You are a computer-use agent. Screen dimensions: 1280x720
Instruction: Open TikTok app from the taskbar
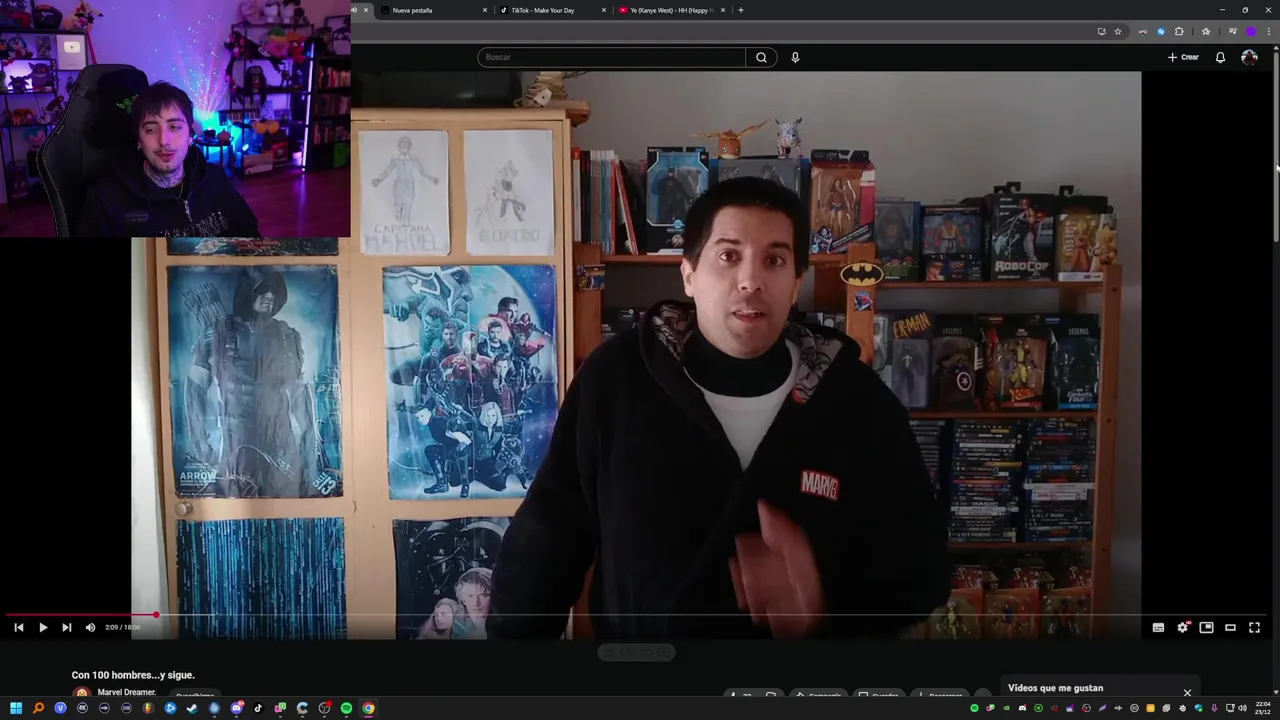[x=258, y=708]
